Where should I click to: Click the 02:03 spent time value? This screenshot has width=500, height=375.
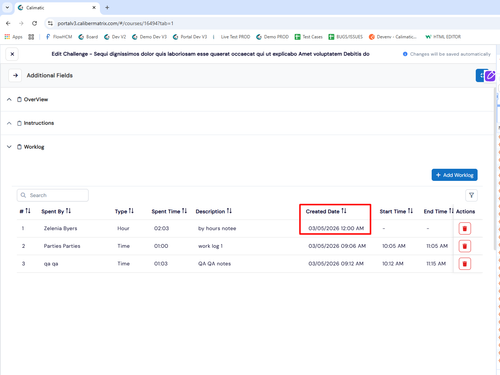[161, 228]
